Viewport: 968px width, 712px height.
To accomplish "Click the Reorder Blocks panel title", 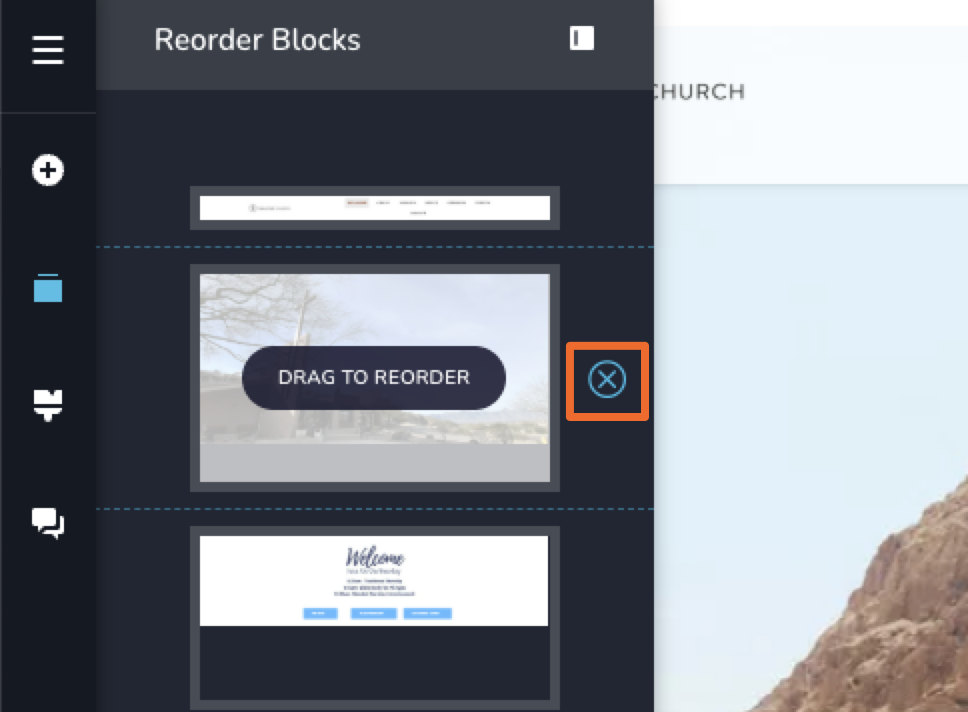I will [x=257, y=40].
